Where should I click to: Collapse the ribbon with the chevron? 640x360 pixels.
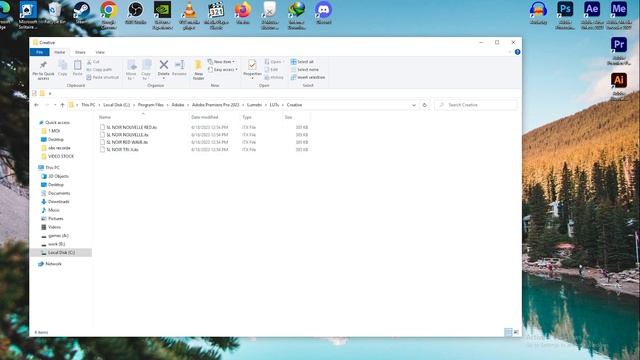(509, 52)
